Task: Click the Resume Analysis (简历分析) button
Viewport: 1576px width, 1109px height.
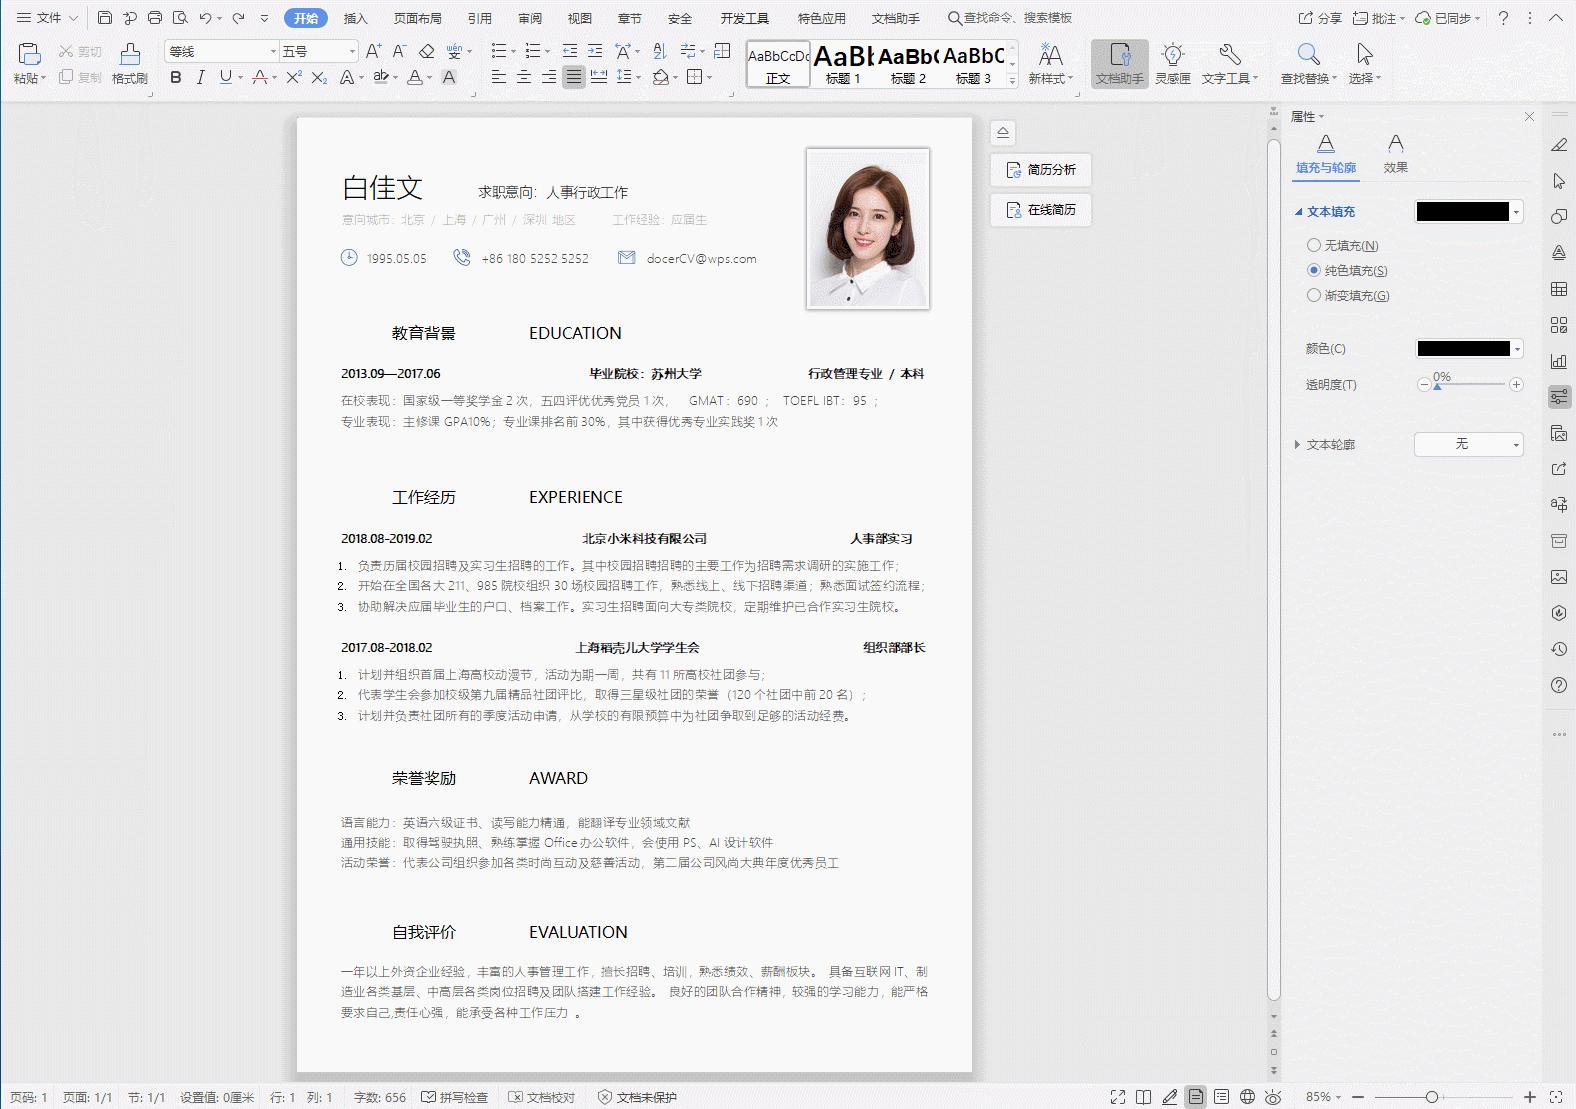Action: [x=1041, y=170]
